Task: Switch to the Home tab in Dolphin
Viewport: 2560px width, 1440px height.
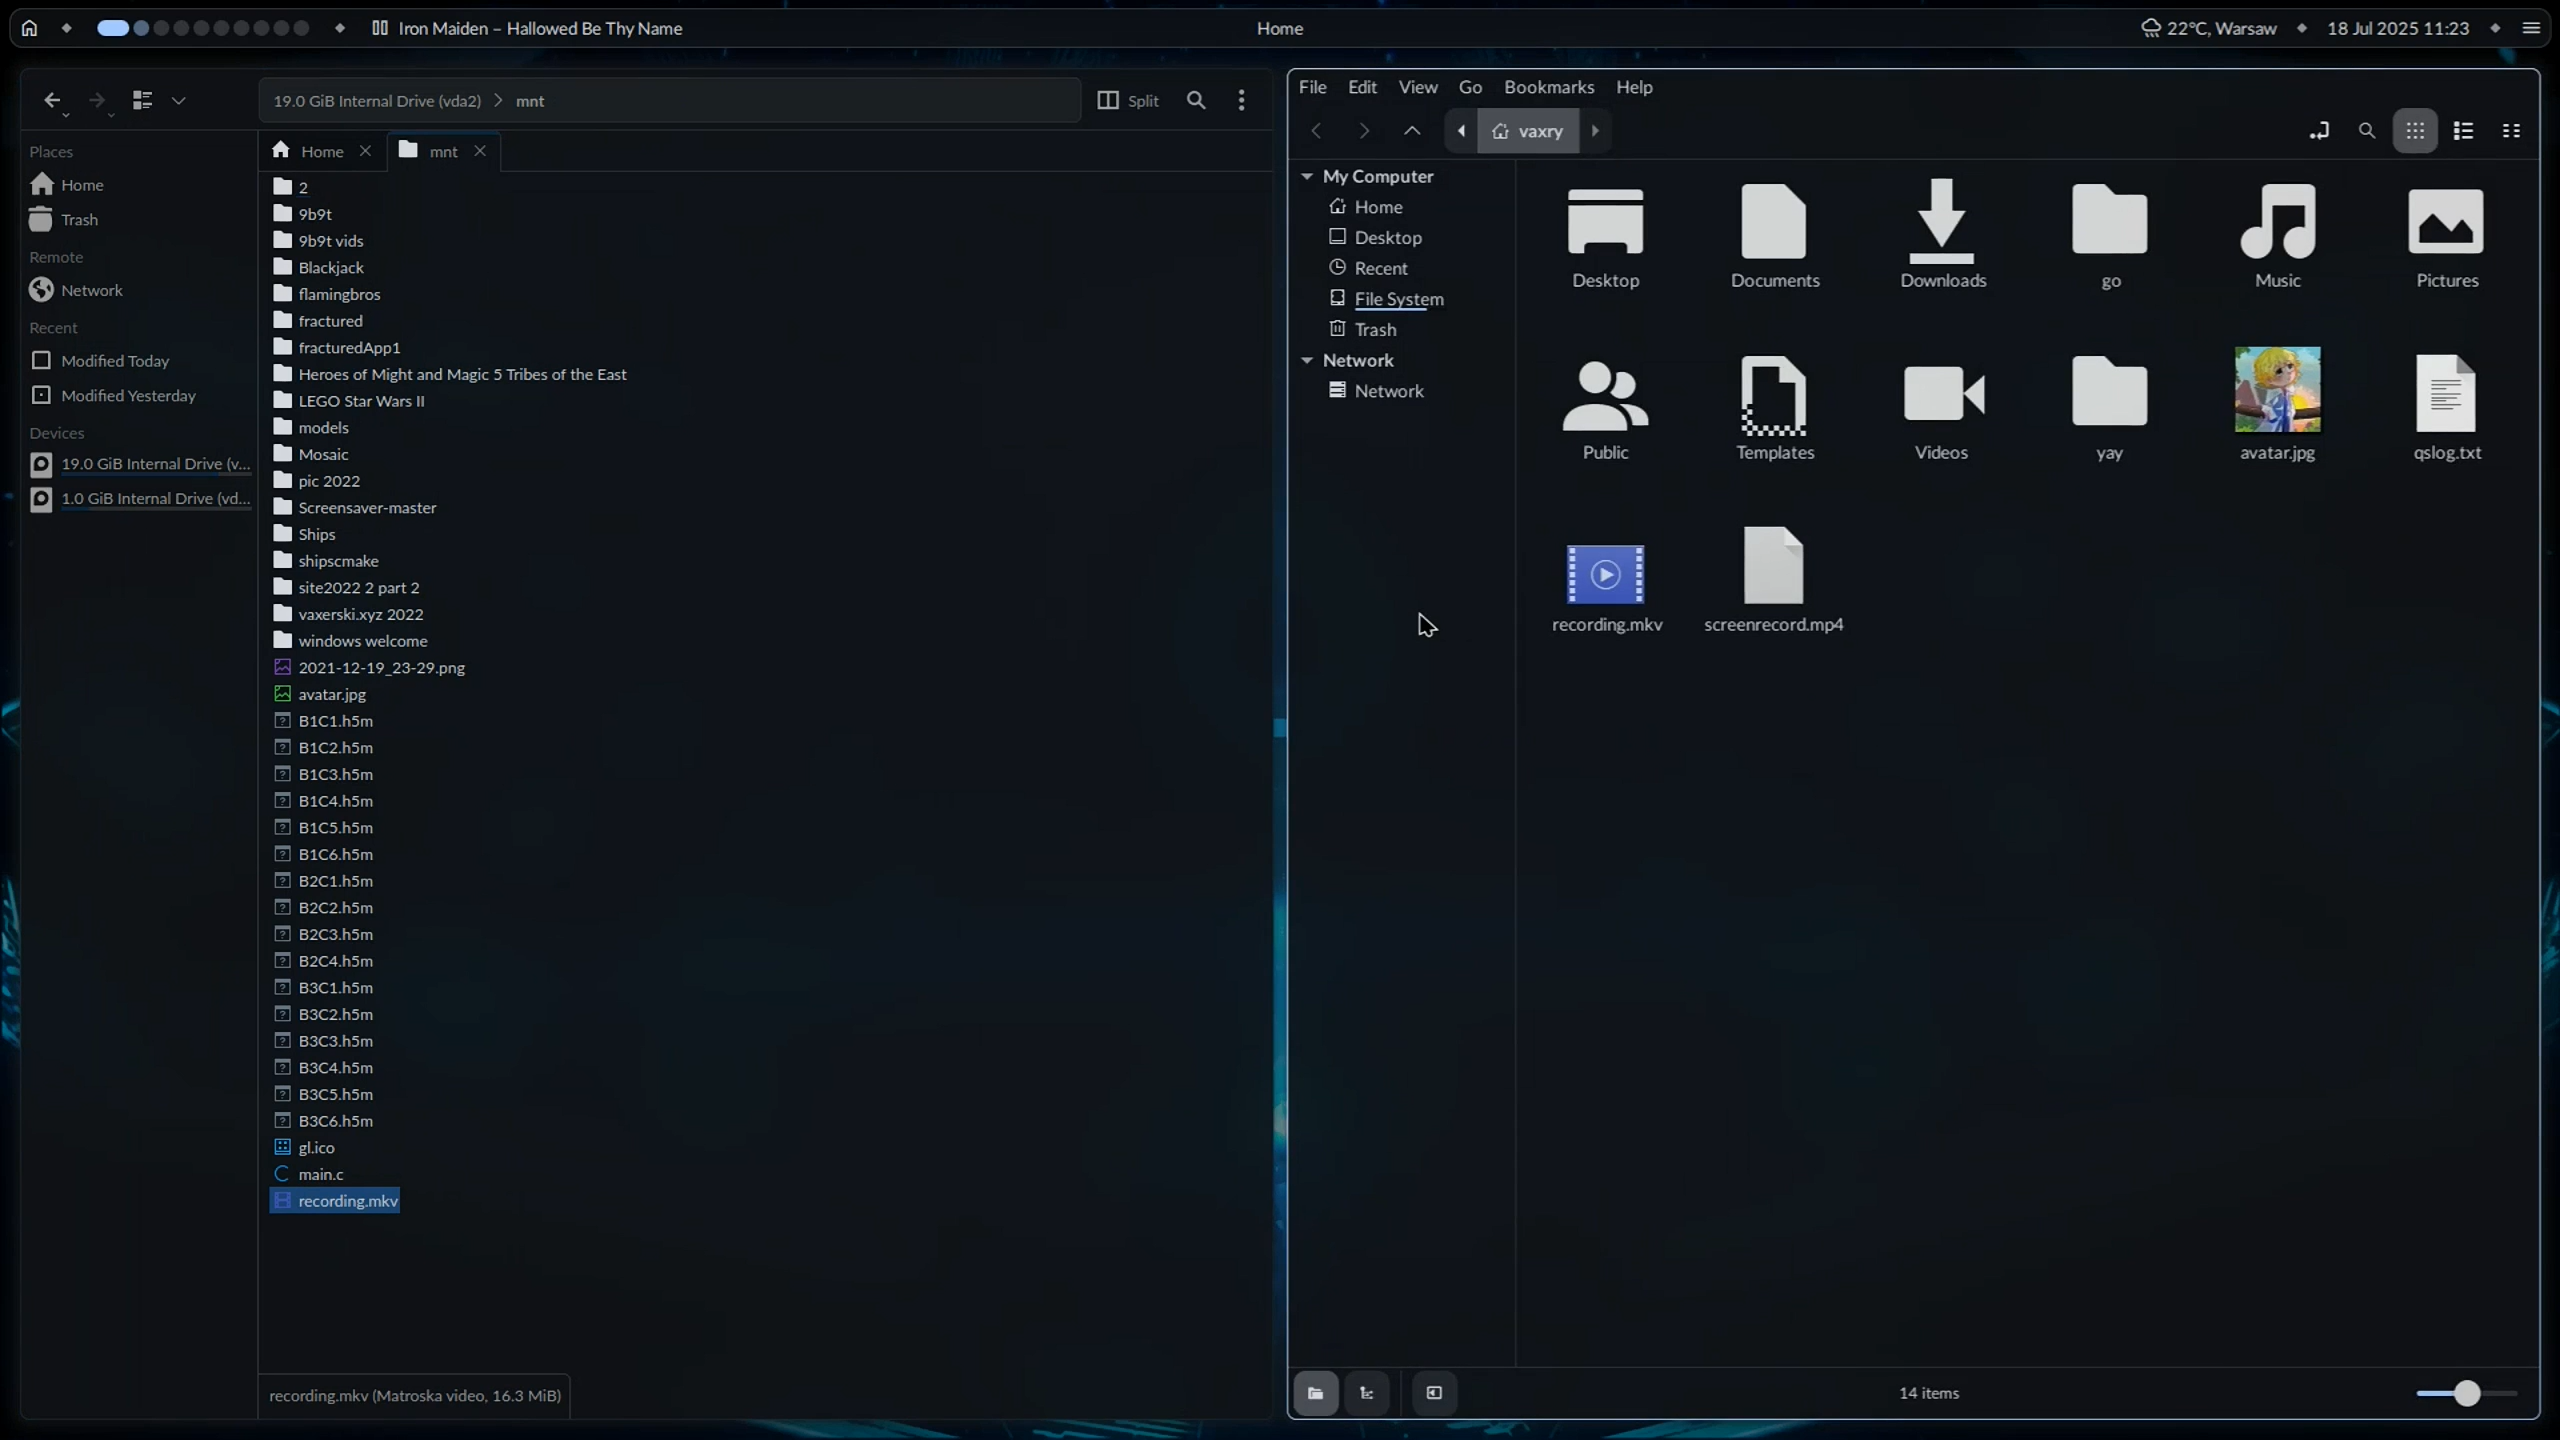Action: (321, 151)
